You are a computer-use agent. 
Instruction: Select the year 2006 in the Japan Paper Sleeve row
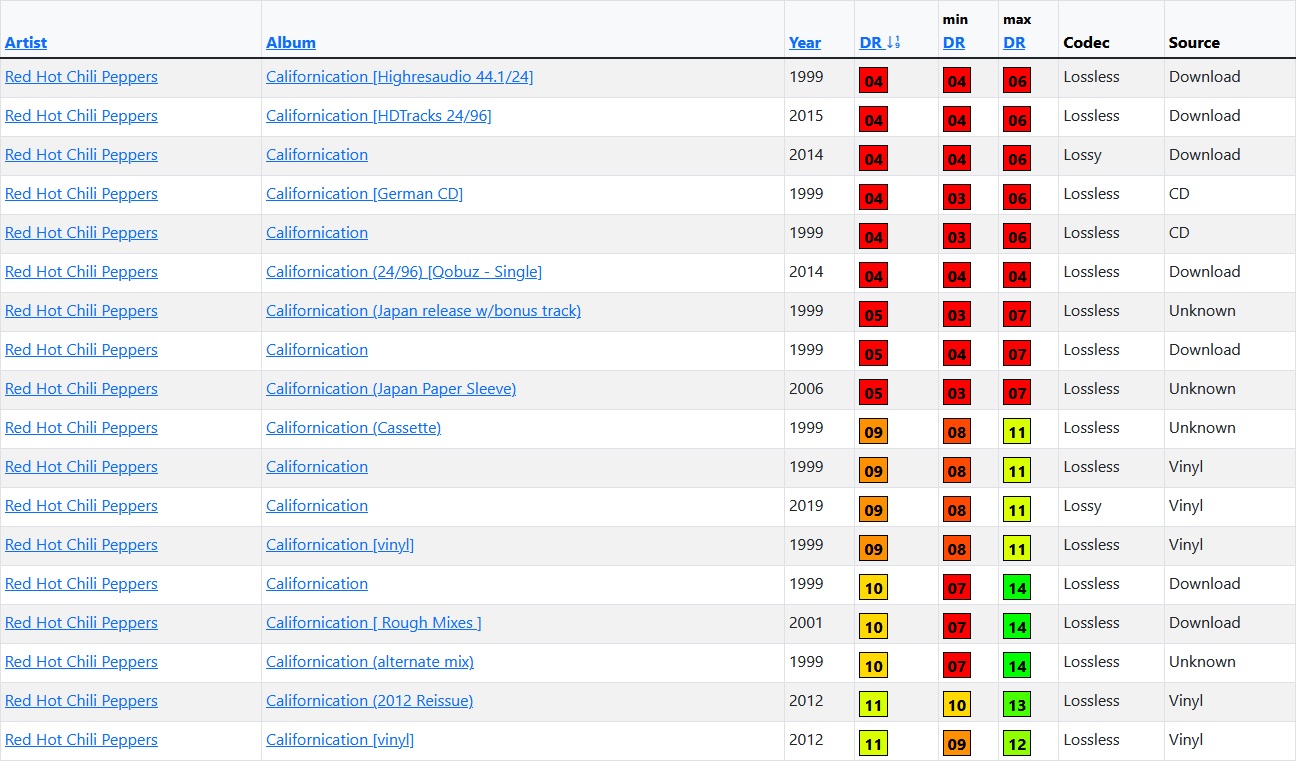[x=806, y=389]
